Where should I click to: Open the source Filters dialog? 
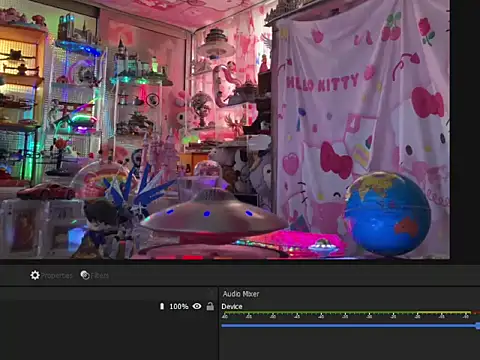95,275
